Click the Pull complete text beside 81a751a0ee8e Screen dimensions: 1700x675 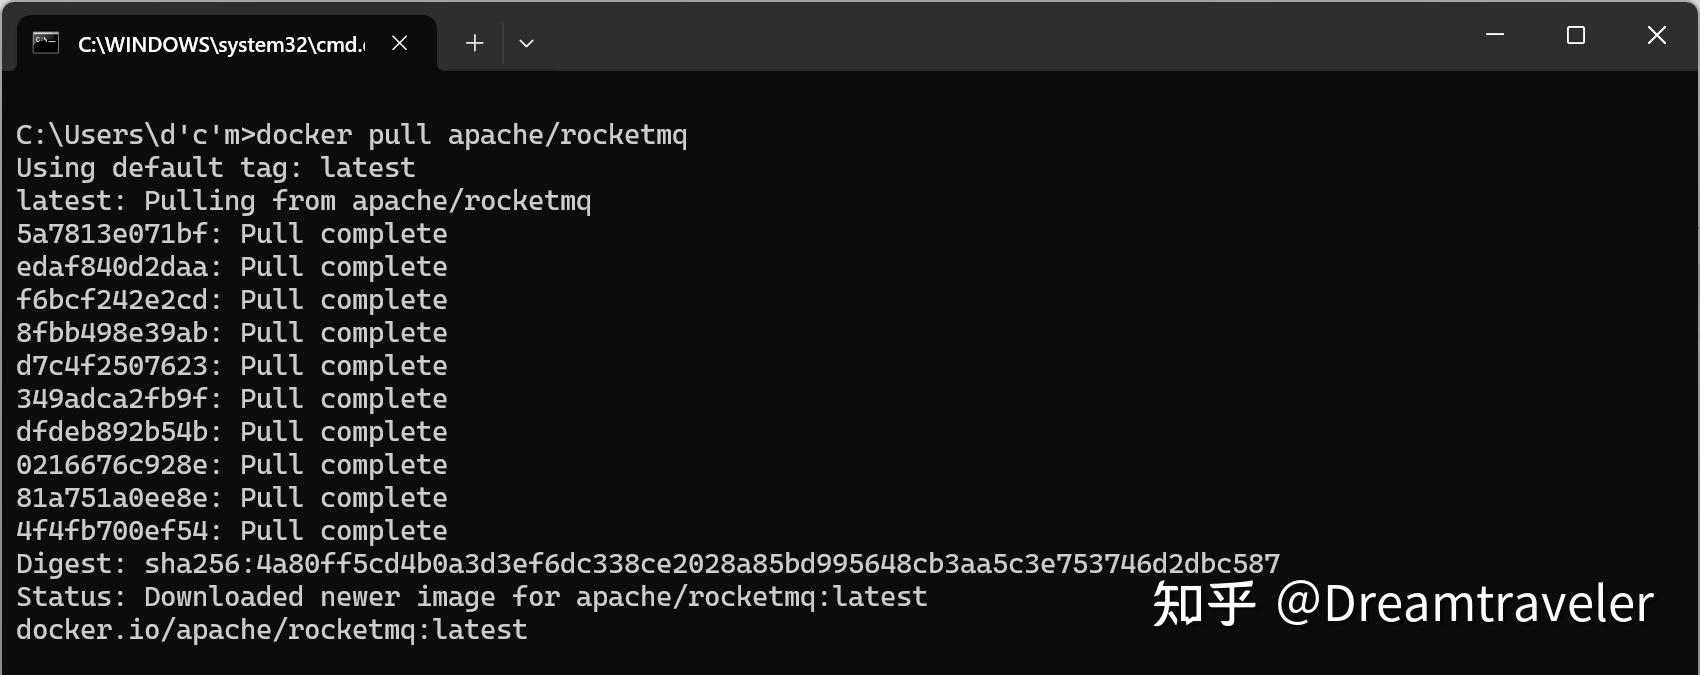(x=343, y=497)
